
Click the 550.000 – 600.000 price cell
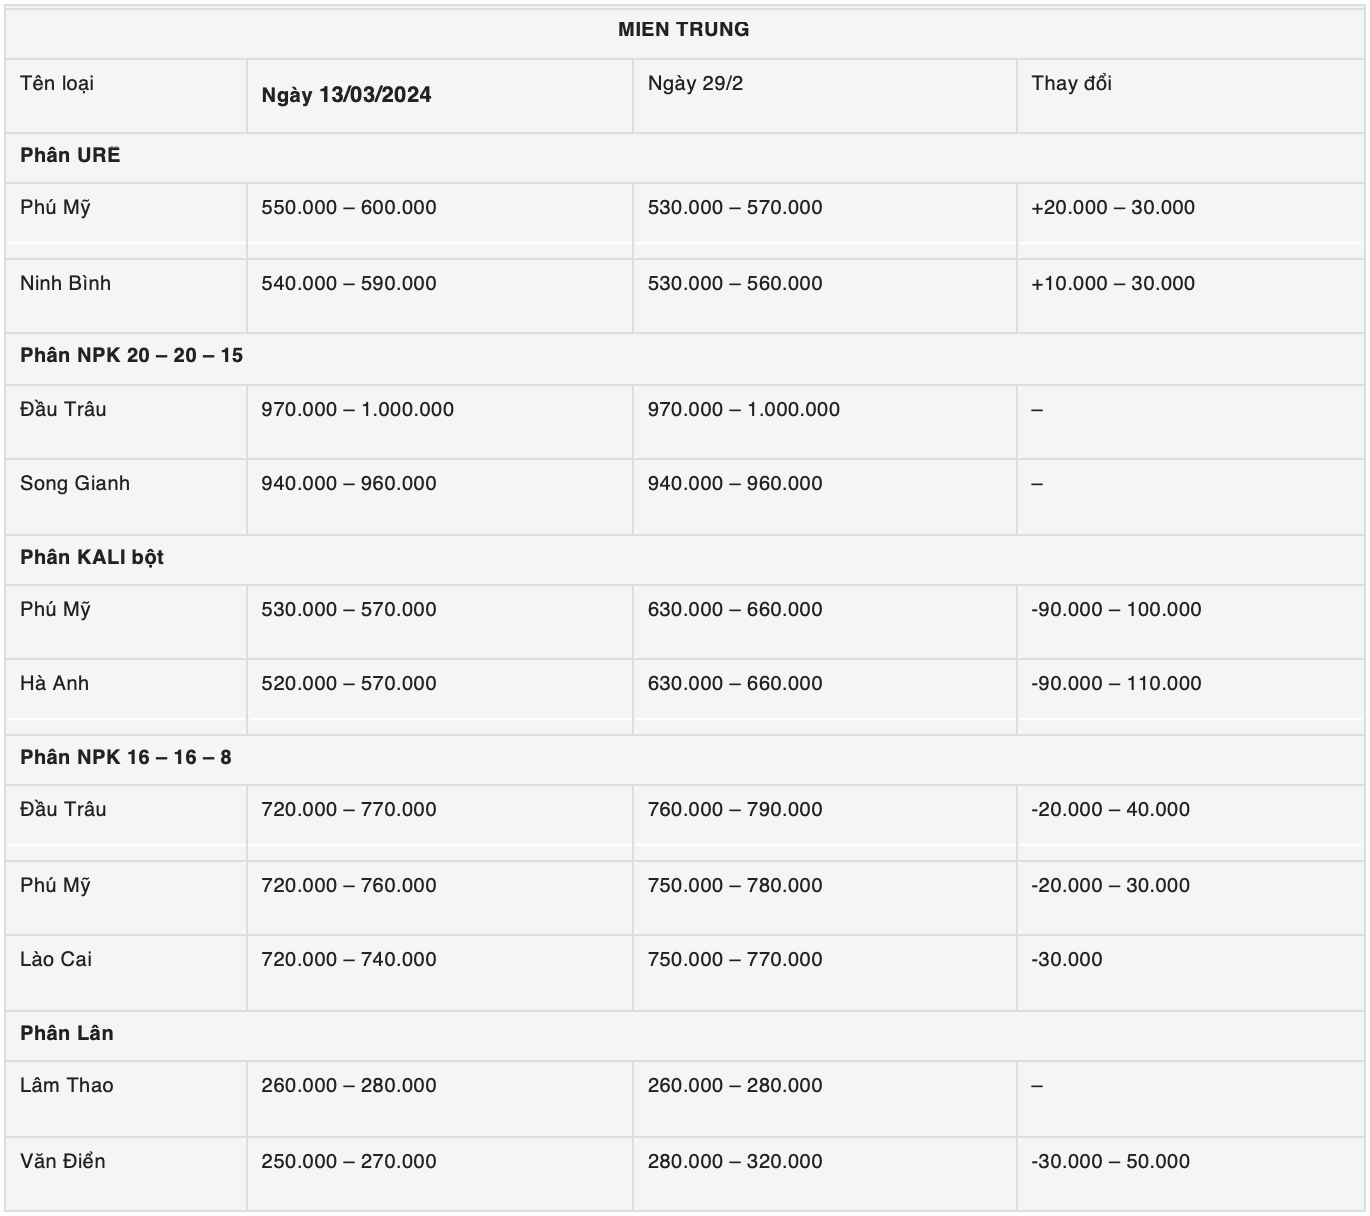pyautogui.click(x=349, y=208)
